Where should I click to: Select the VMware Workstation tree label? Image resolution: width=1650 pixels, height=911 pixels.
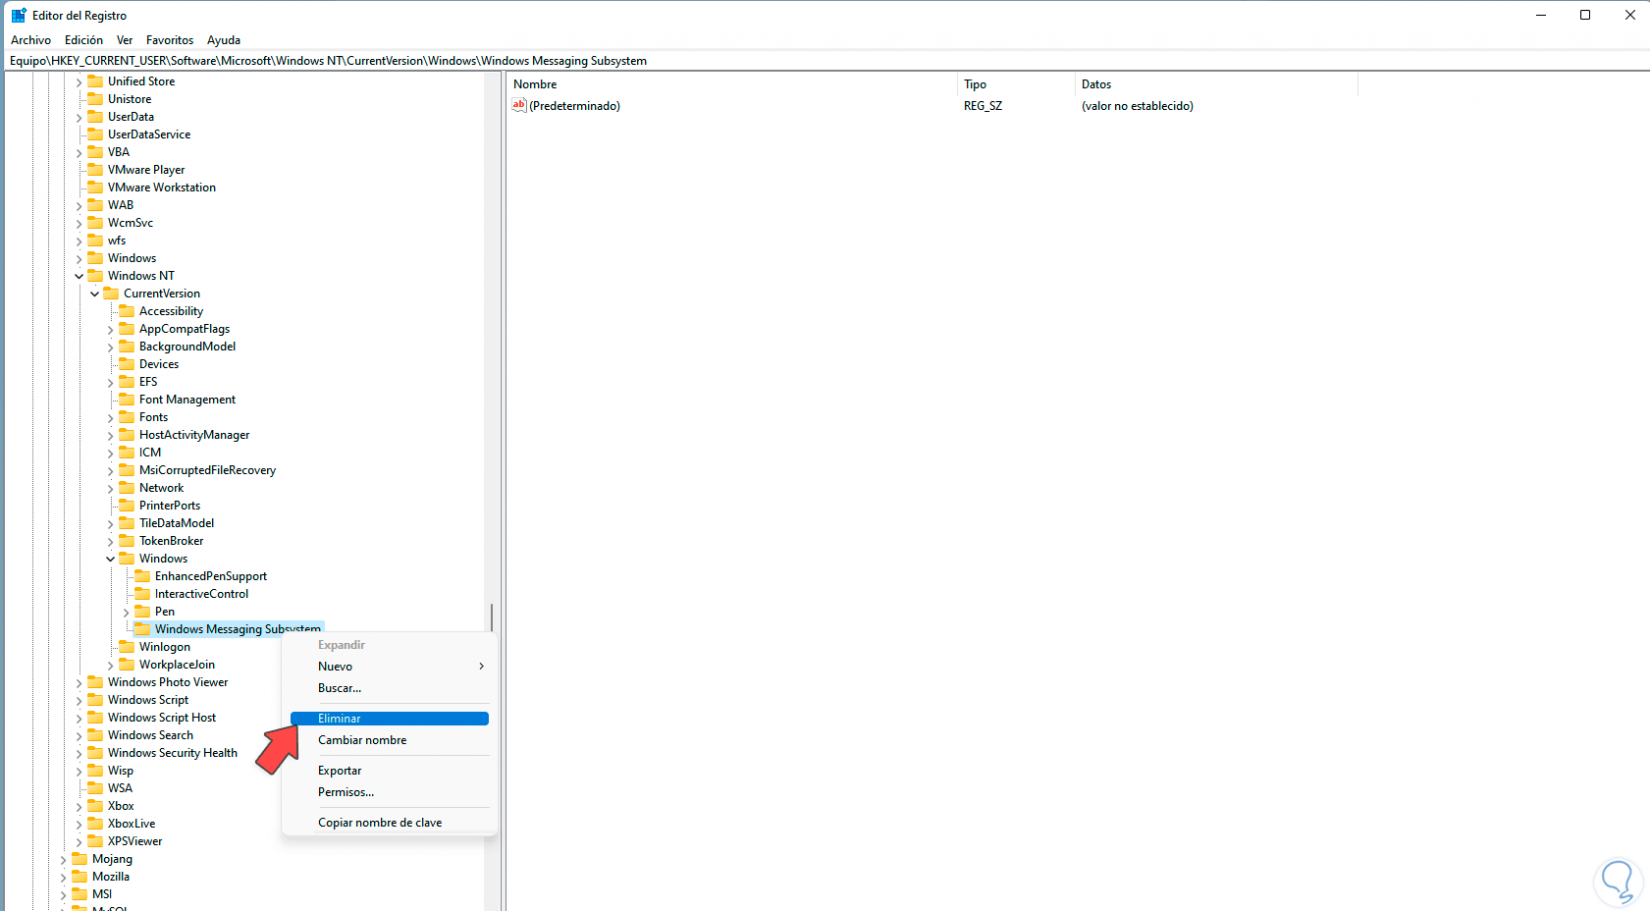coord(162,187)
